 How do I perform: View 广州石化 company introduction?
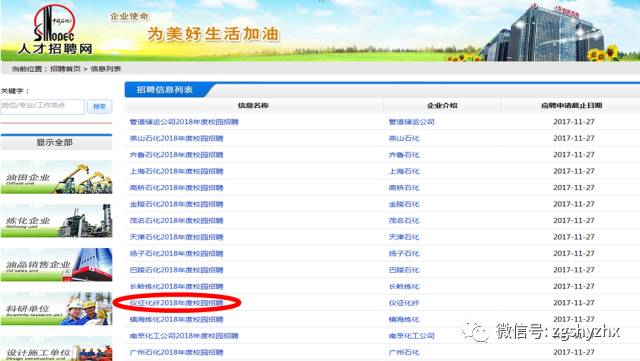tap(404, 352)
